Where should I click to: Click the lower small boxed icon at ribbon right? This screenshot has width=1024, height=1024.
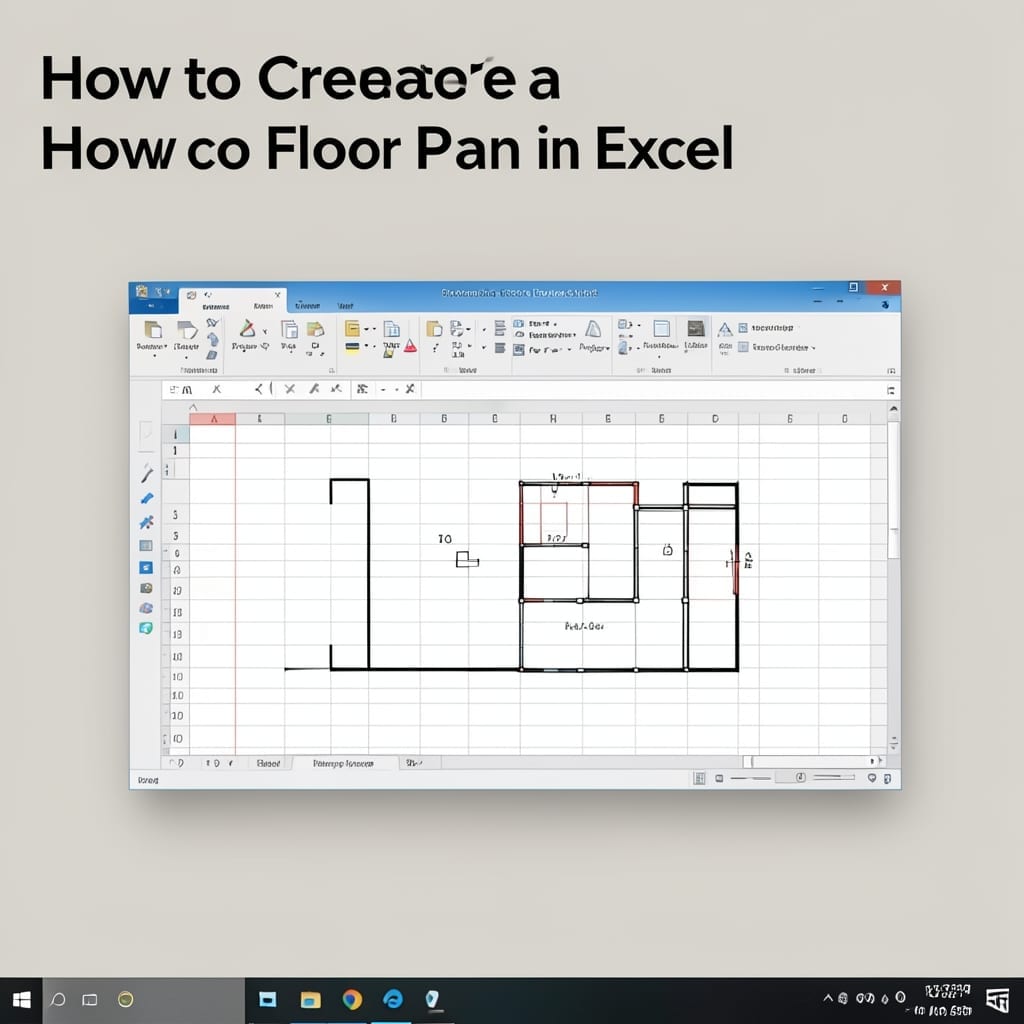tap(743, 347)
